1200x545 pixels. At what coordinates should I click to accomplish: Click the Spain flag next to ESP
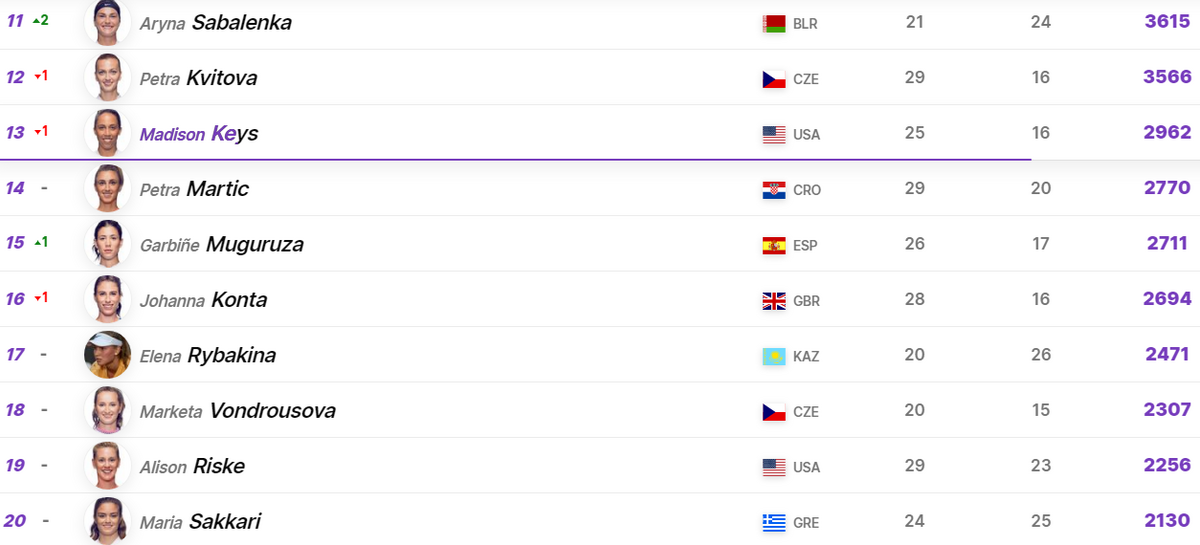[x=774, y=244]
